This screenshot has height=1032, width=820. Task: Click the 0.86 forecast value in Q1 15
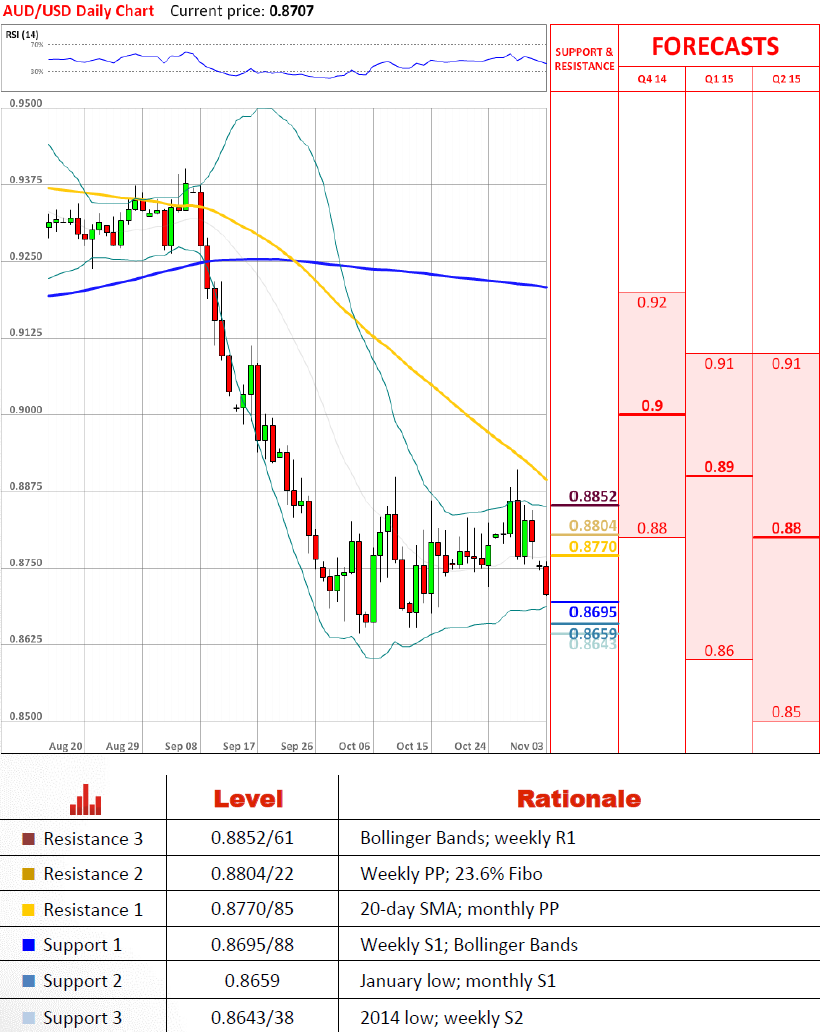point(719,650)
